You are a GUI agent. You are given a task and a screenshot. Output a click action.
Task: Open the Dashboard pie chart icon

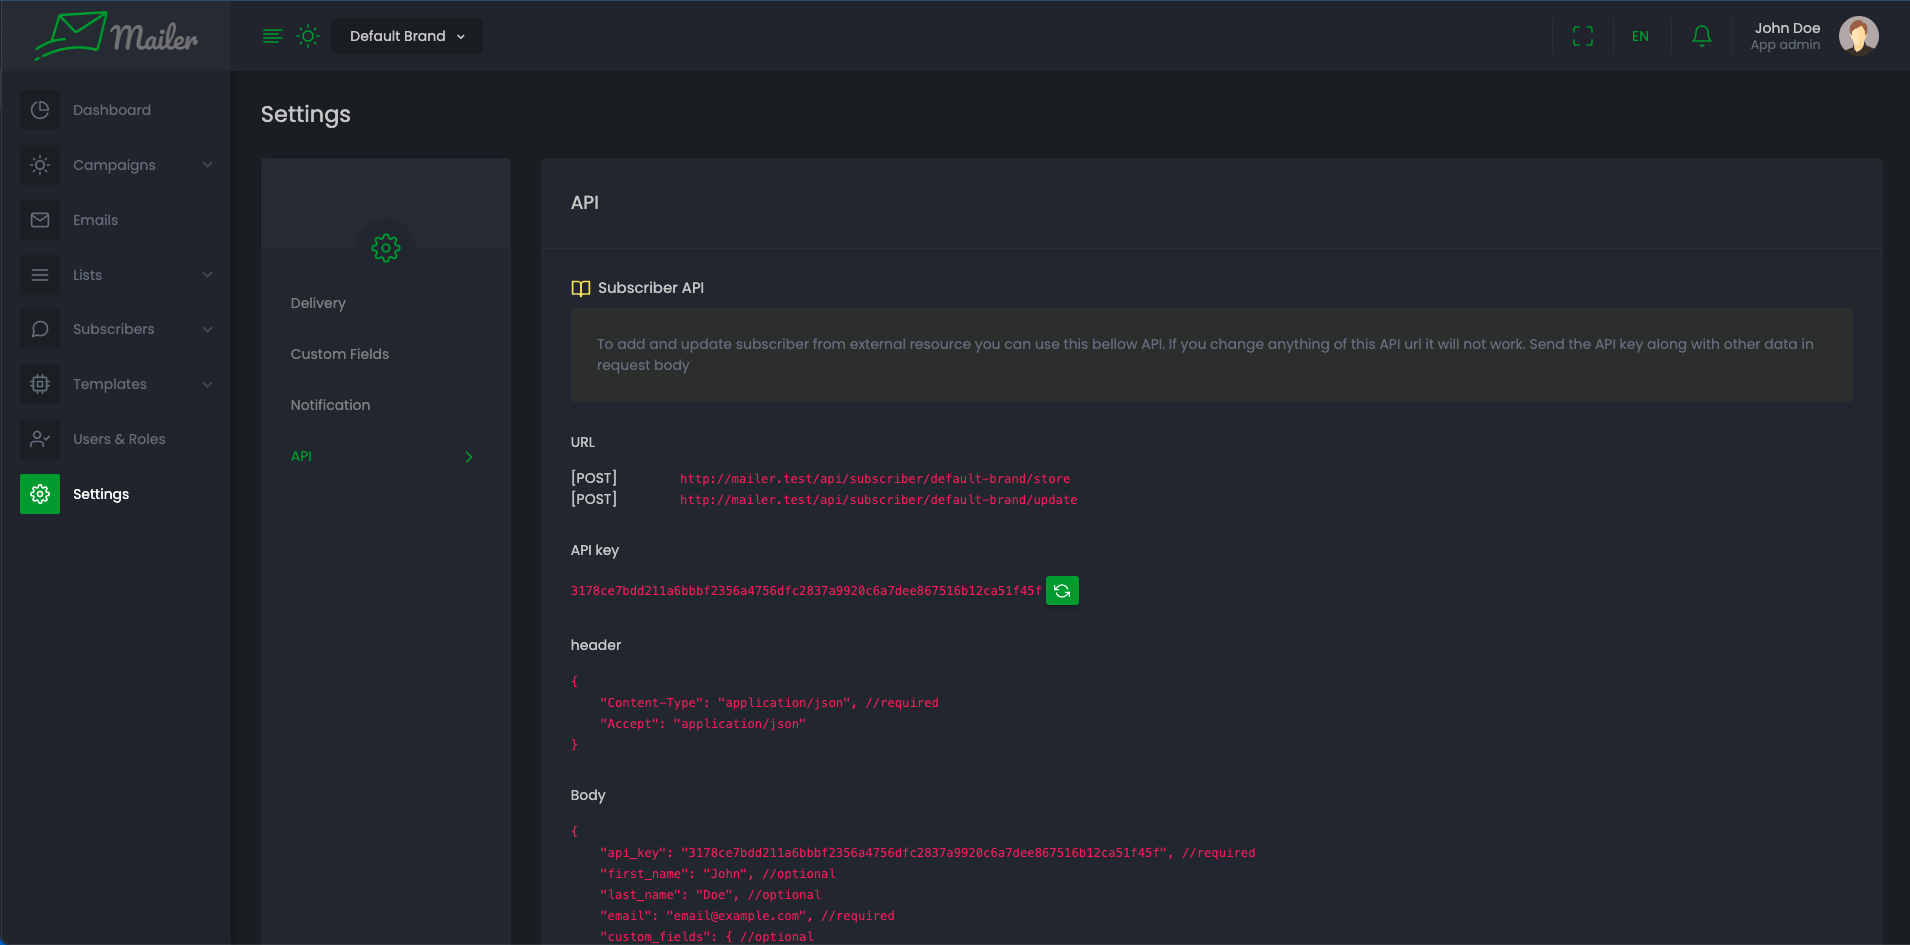tap(40, 110)
